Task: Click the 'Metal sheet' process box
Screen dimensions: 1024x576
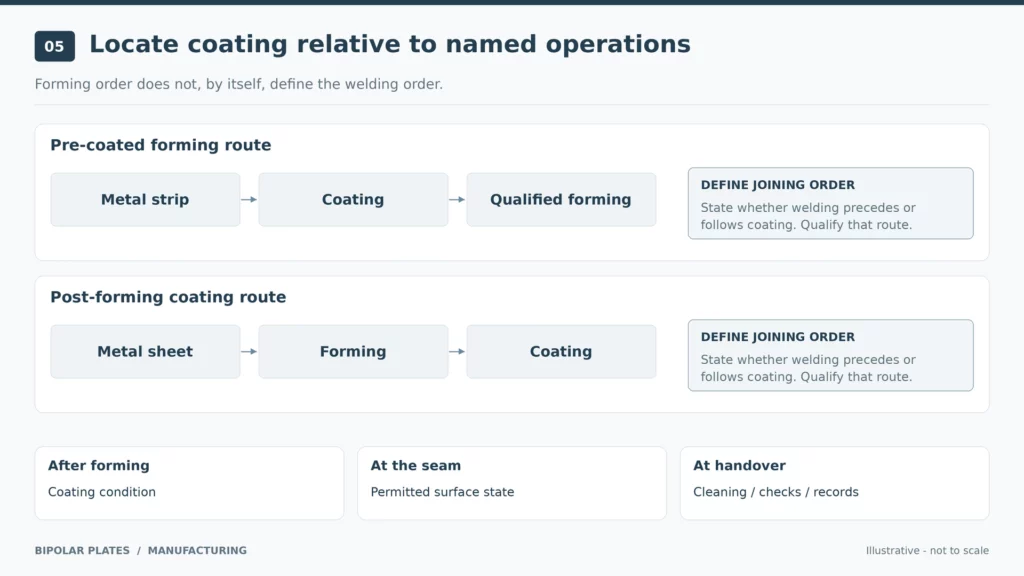Action: (x=145, y=352)
